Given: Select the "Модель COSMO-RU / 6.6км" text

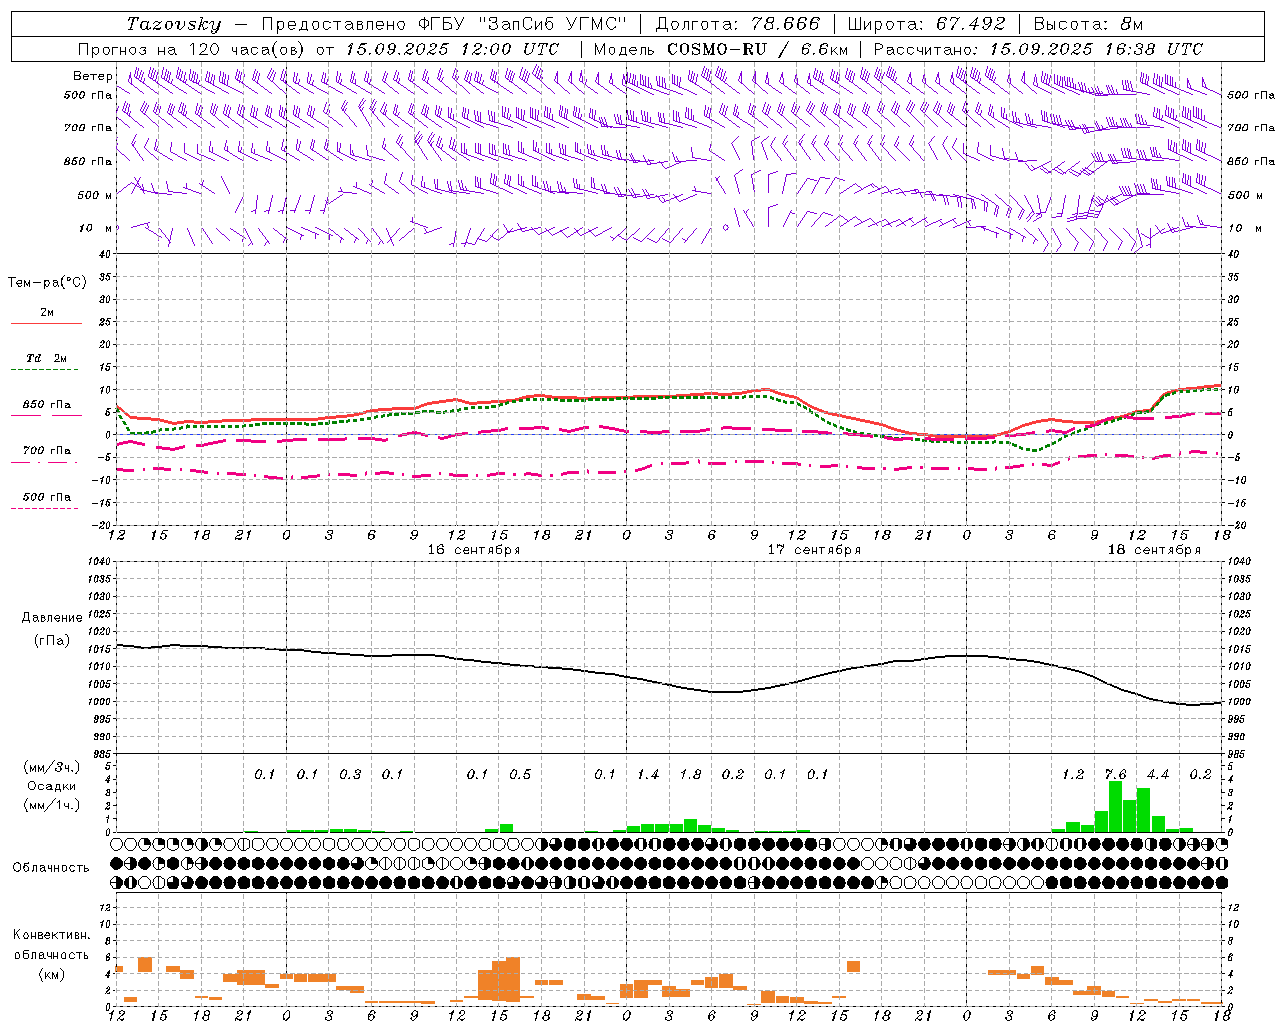Looking at the screenshot, I should [720, 49].
